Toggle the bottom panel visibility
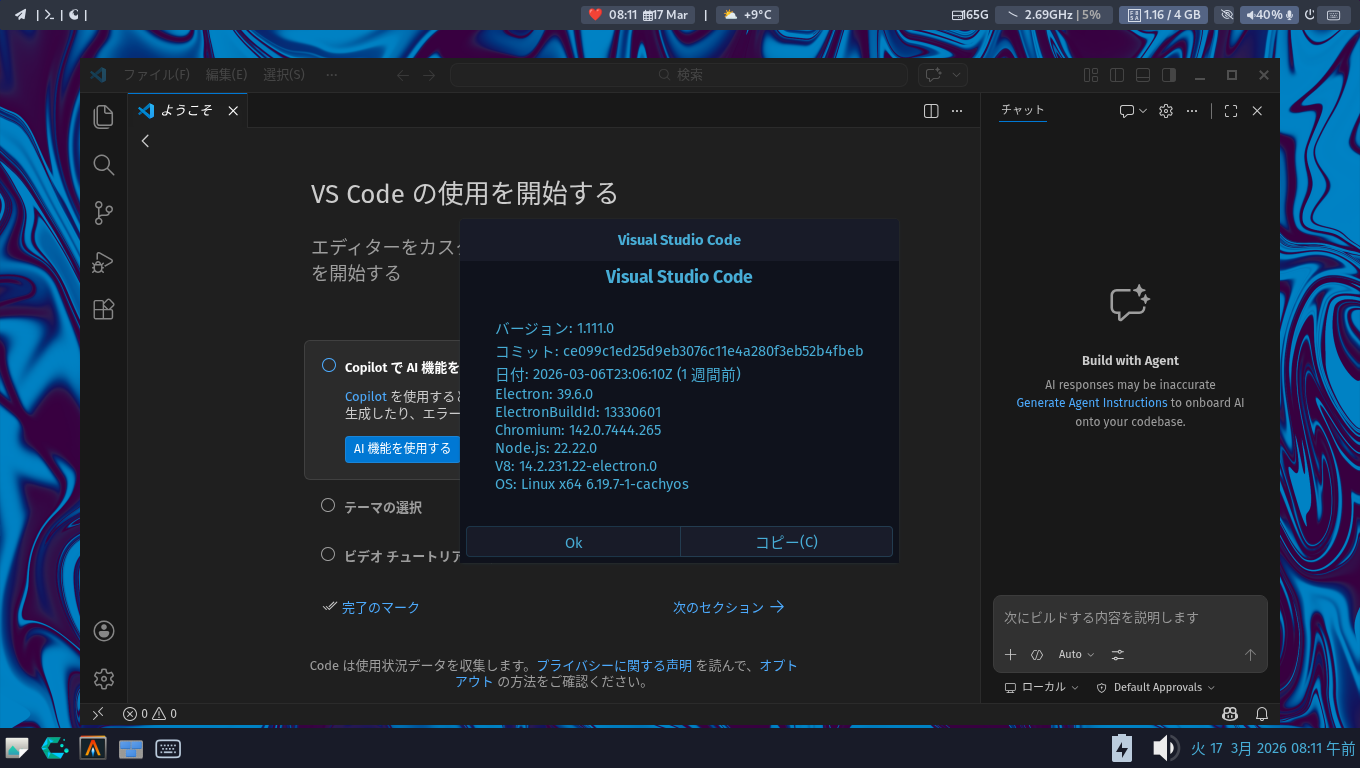1360x768 pixels. (x=1143, y=75)
